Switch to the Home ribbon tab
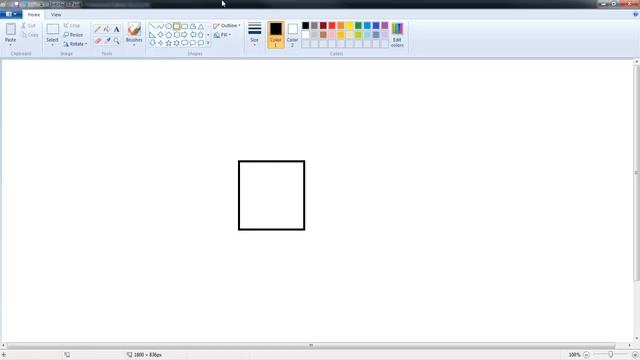The image size is (640, 360). [x=34, y=15]
